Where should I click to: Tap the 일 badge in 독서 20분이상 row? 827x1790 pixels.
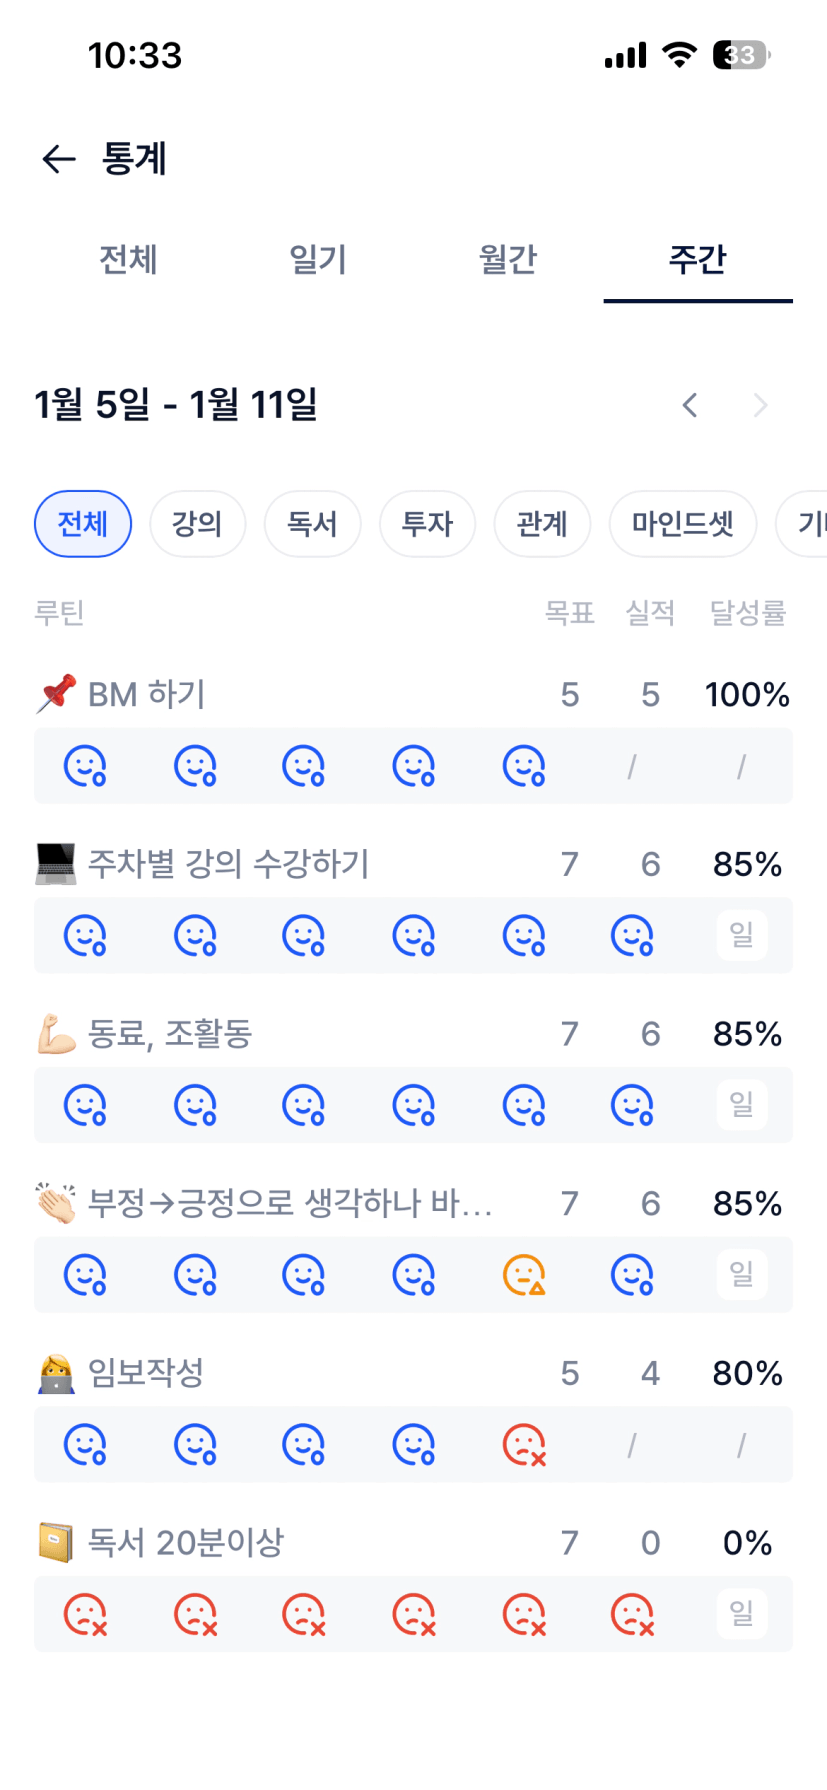pyautogui.click(x=741, y=1613)
